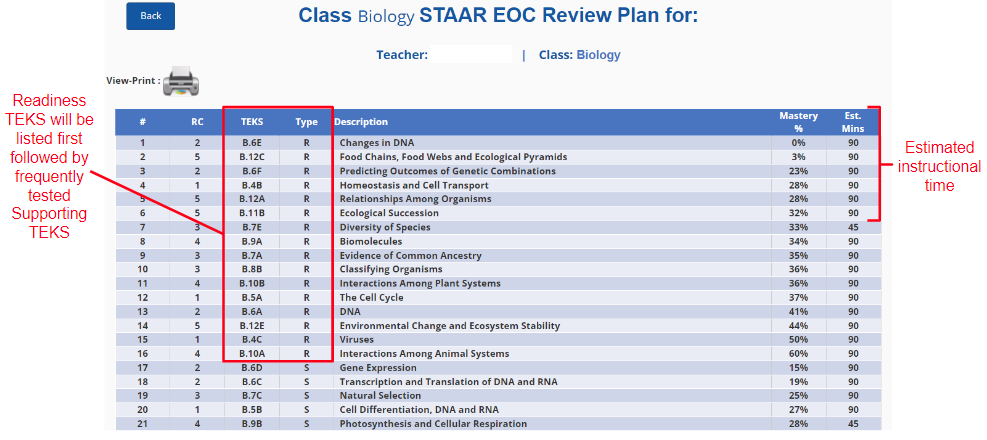Click the 19% mastery value
The width and height of the screenshot is (987, 440).
(x=799, y=381)
